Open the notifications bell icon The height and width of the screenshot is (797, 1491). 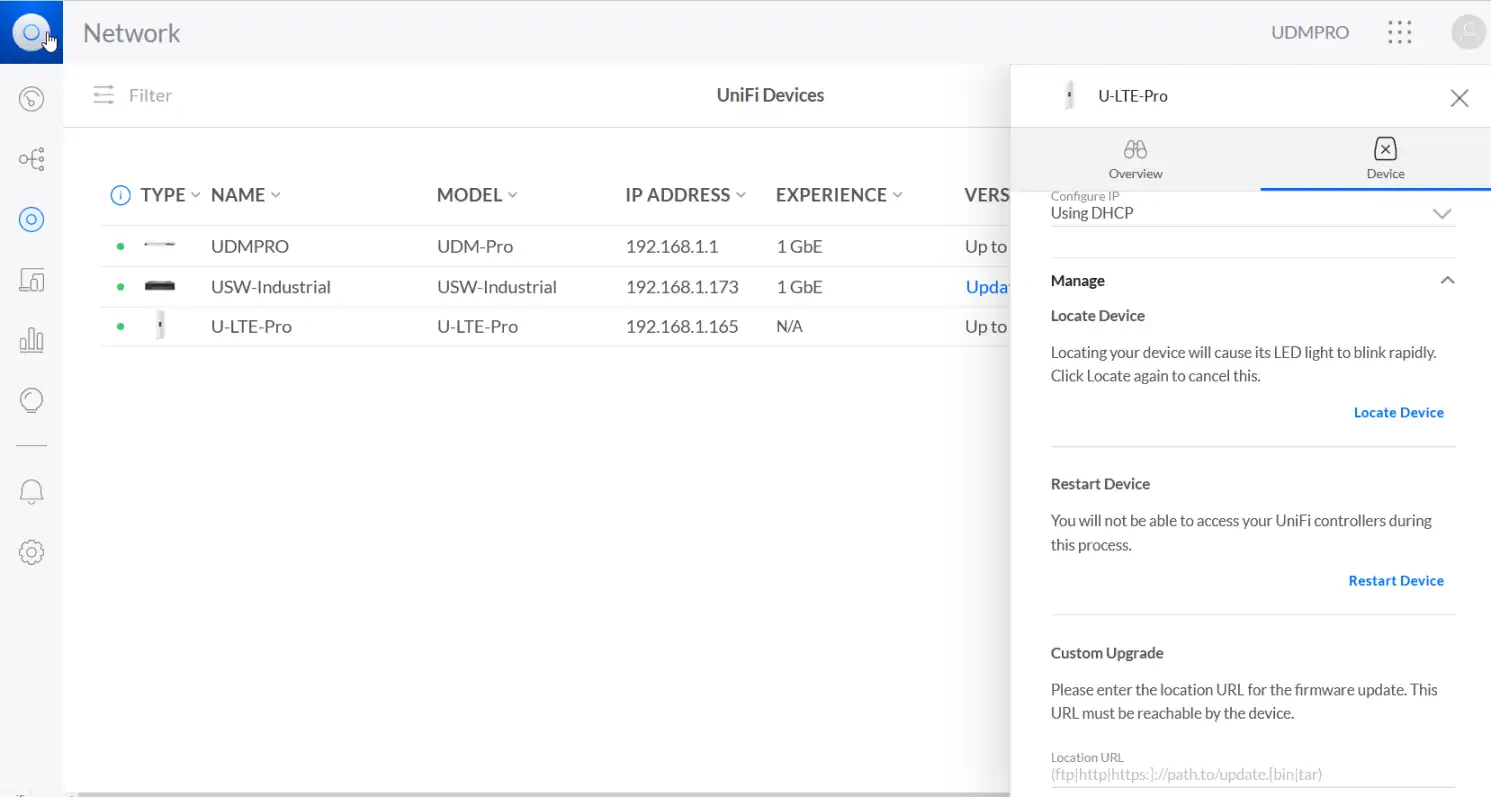click(x=31, y=491)
